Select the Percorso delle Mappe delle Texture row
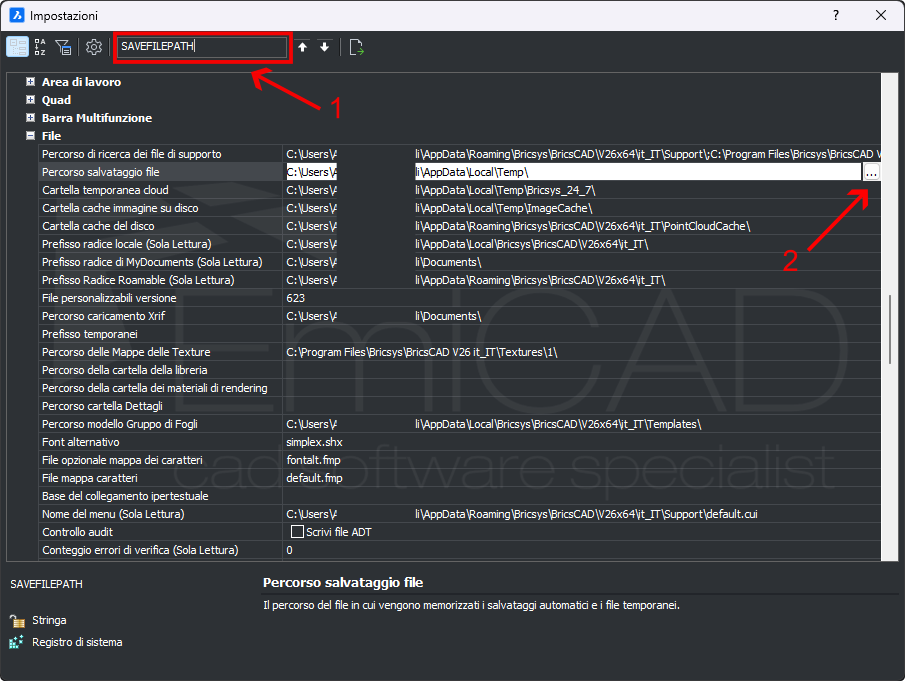This screenshot has height=681, width=905. point(126,352)
